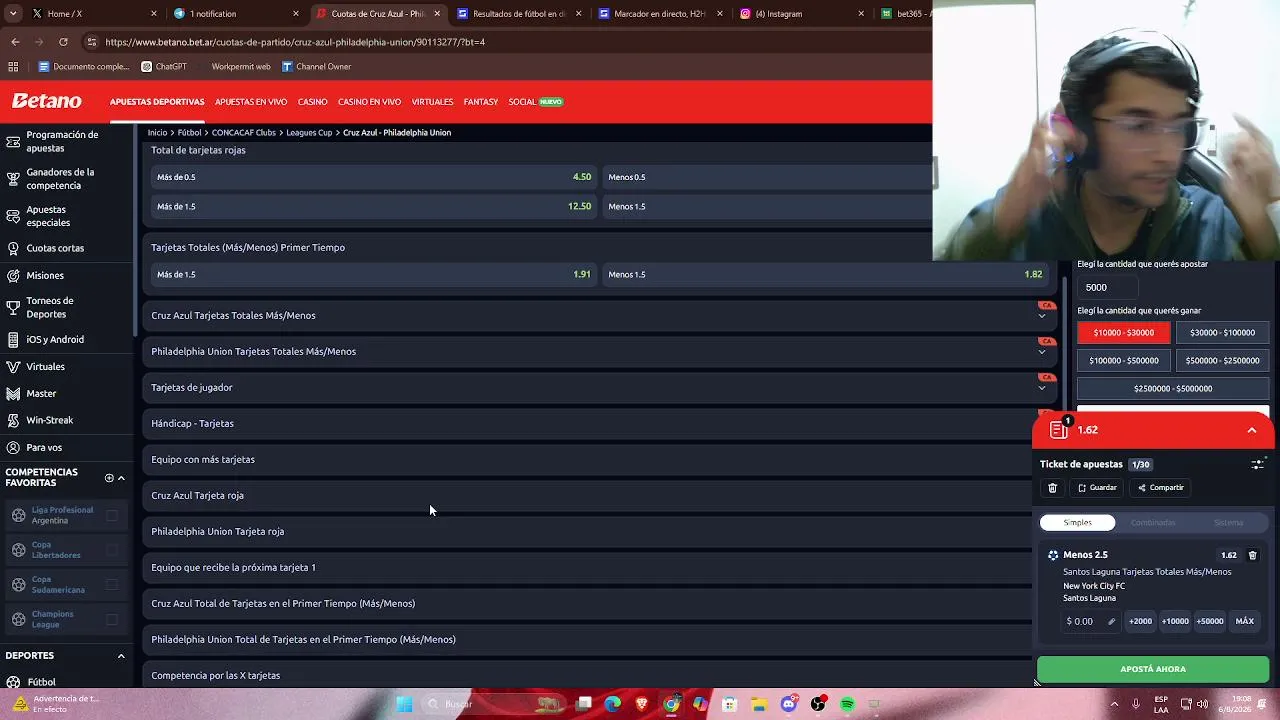The width and height of the screenshot is (1280, 720).
Task: Open File Explorer from the taskbar
Action: (x=759, y=704)
